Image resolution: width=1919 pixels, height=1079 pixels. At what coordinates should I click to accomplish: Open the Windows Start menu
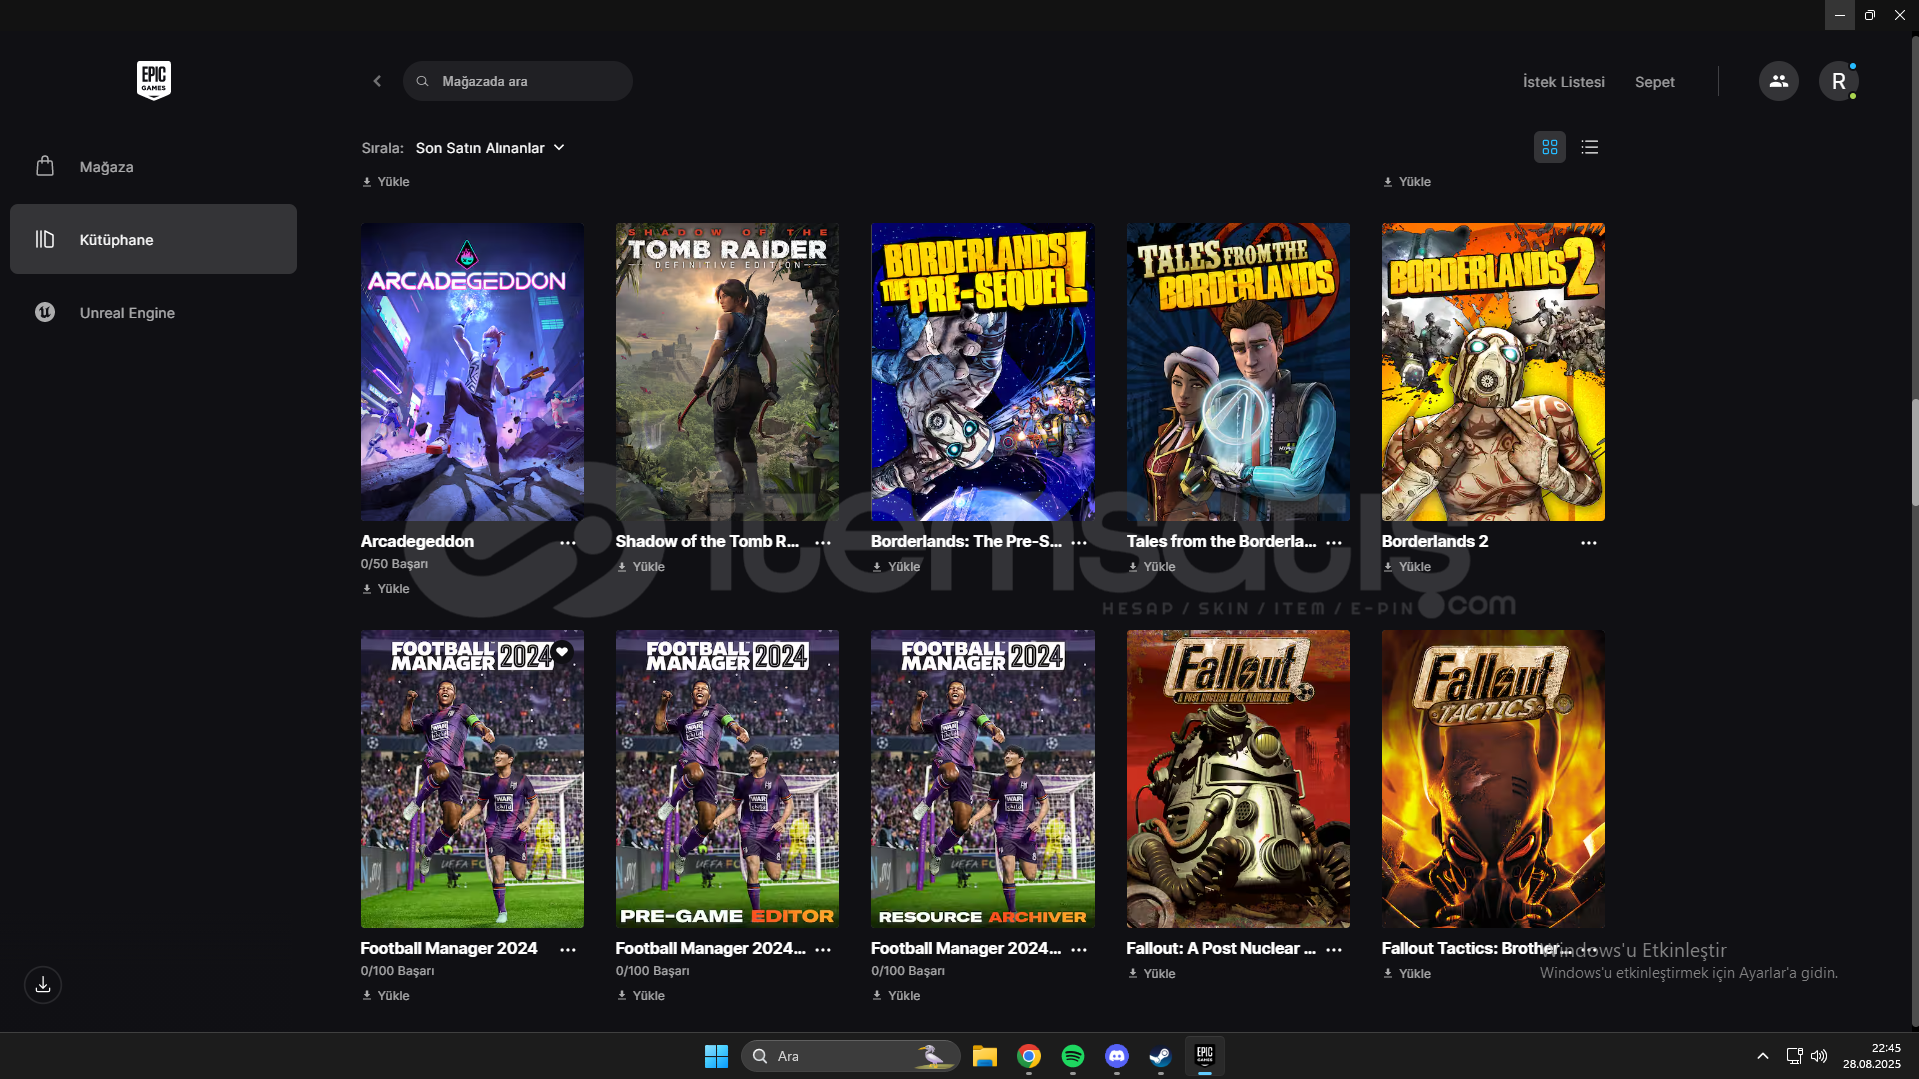tap(716, 1056)
